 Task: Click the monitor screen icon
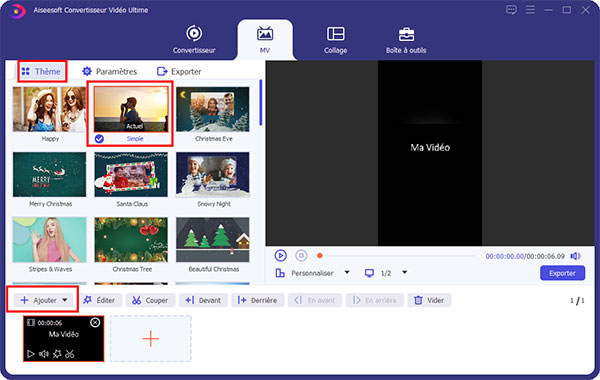coord(369,273)
